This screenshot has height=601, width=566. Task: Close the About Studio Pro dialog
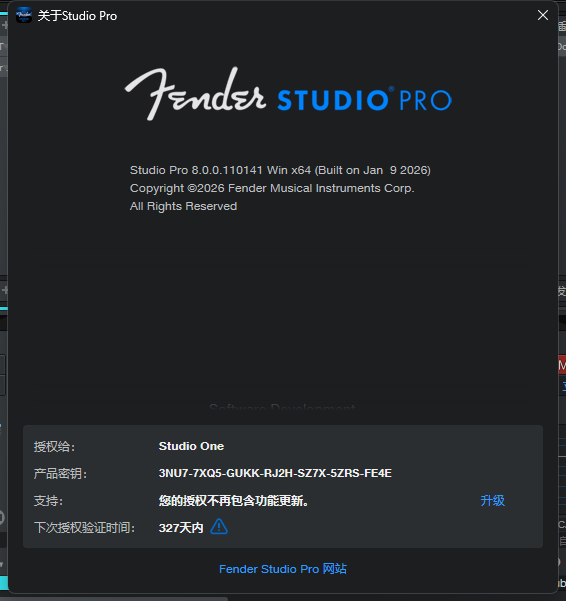543,15
